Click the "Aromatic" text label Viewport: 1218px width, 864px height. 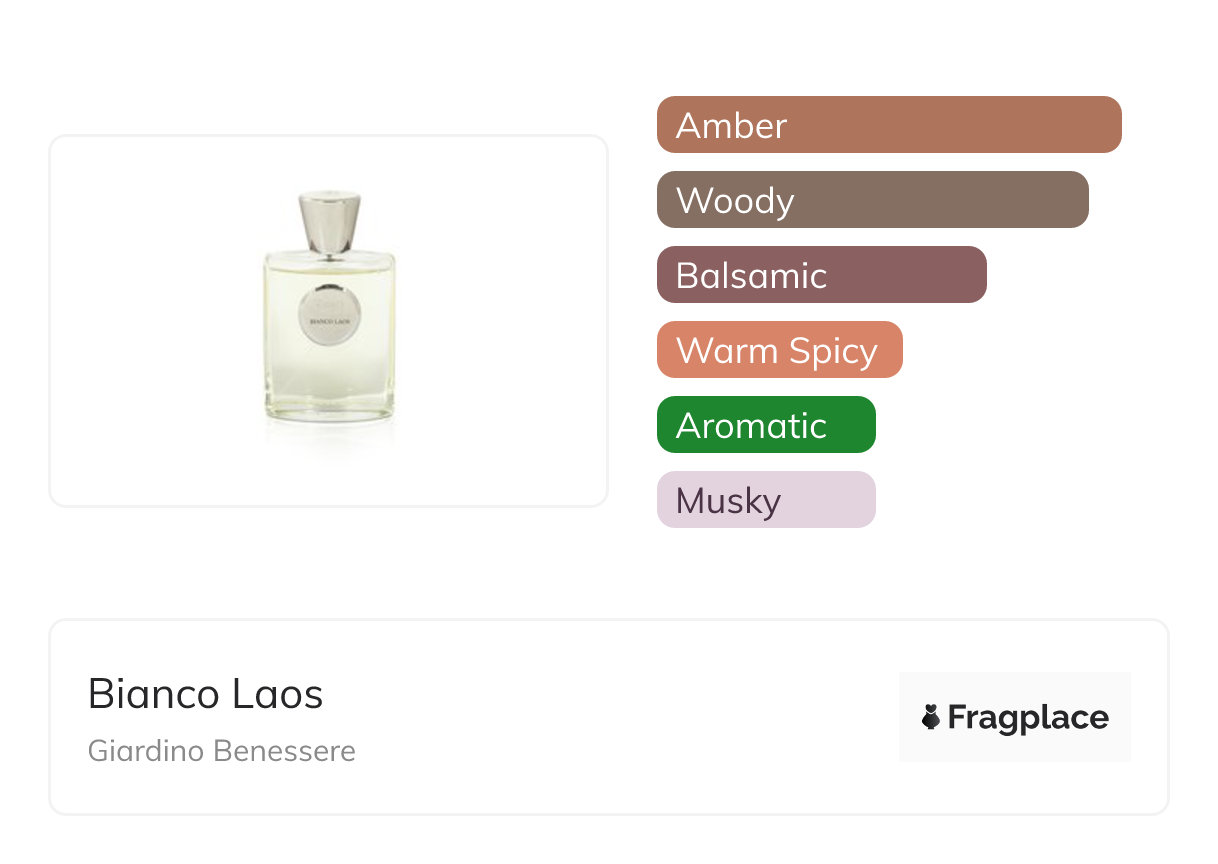[751, 426]
